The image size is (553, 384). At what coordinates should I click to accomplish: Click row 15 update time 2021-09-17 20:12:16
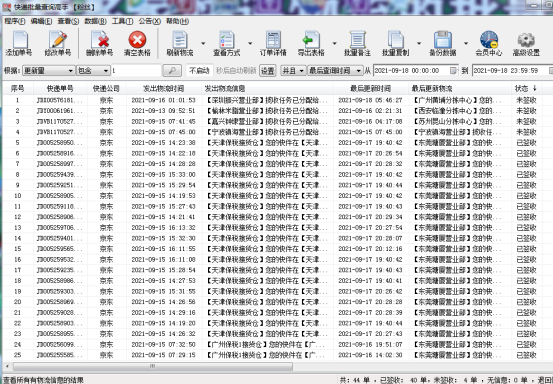pyautogui.click(x=370, y=249)
